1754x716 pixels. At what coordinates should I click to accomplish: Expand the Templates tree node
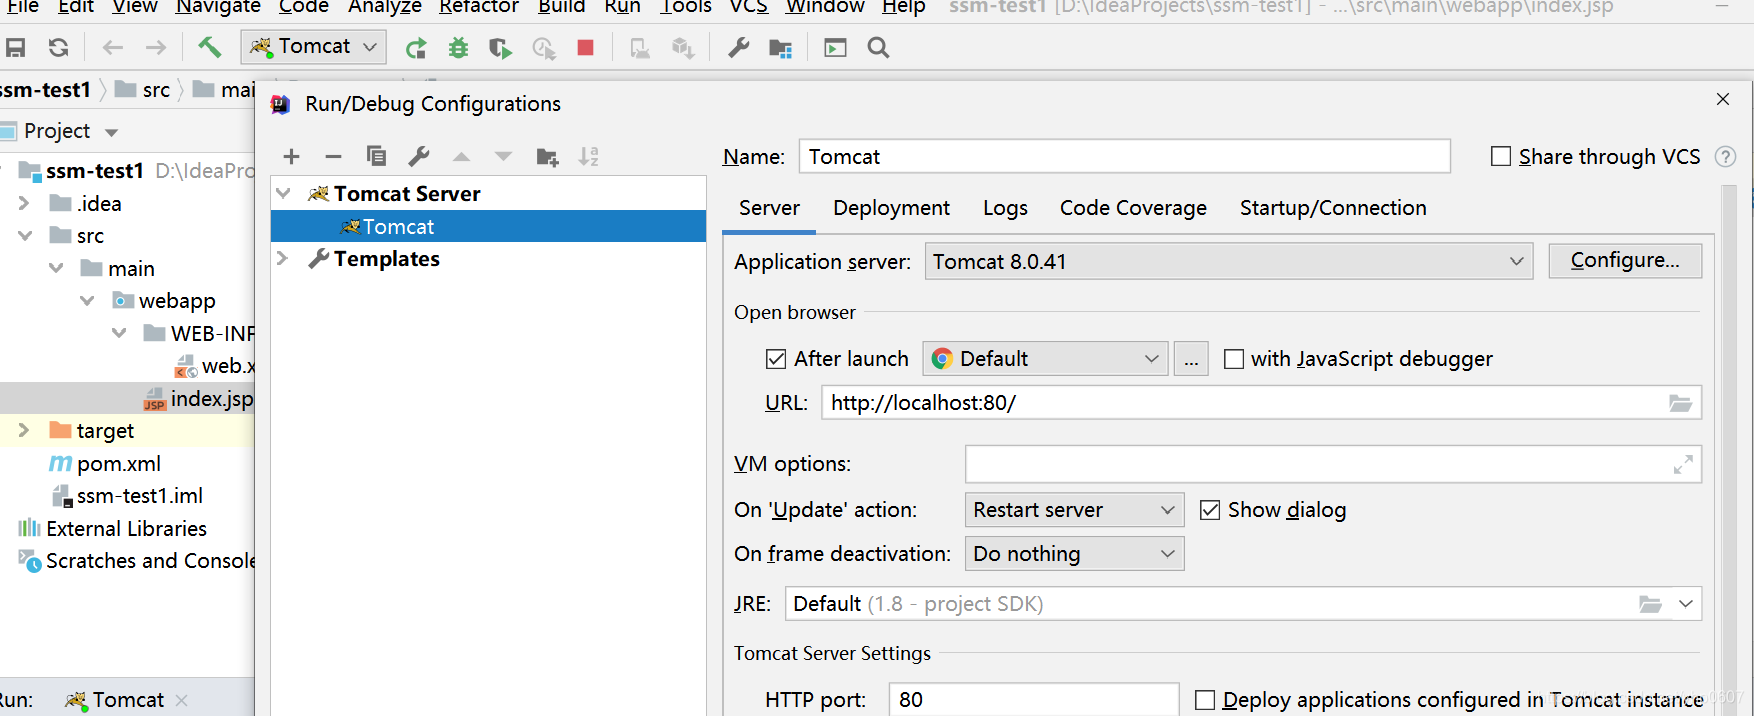click(x=283, y=258)
